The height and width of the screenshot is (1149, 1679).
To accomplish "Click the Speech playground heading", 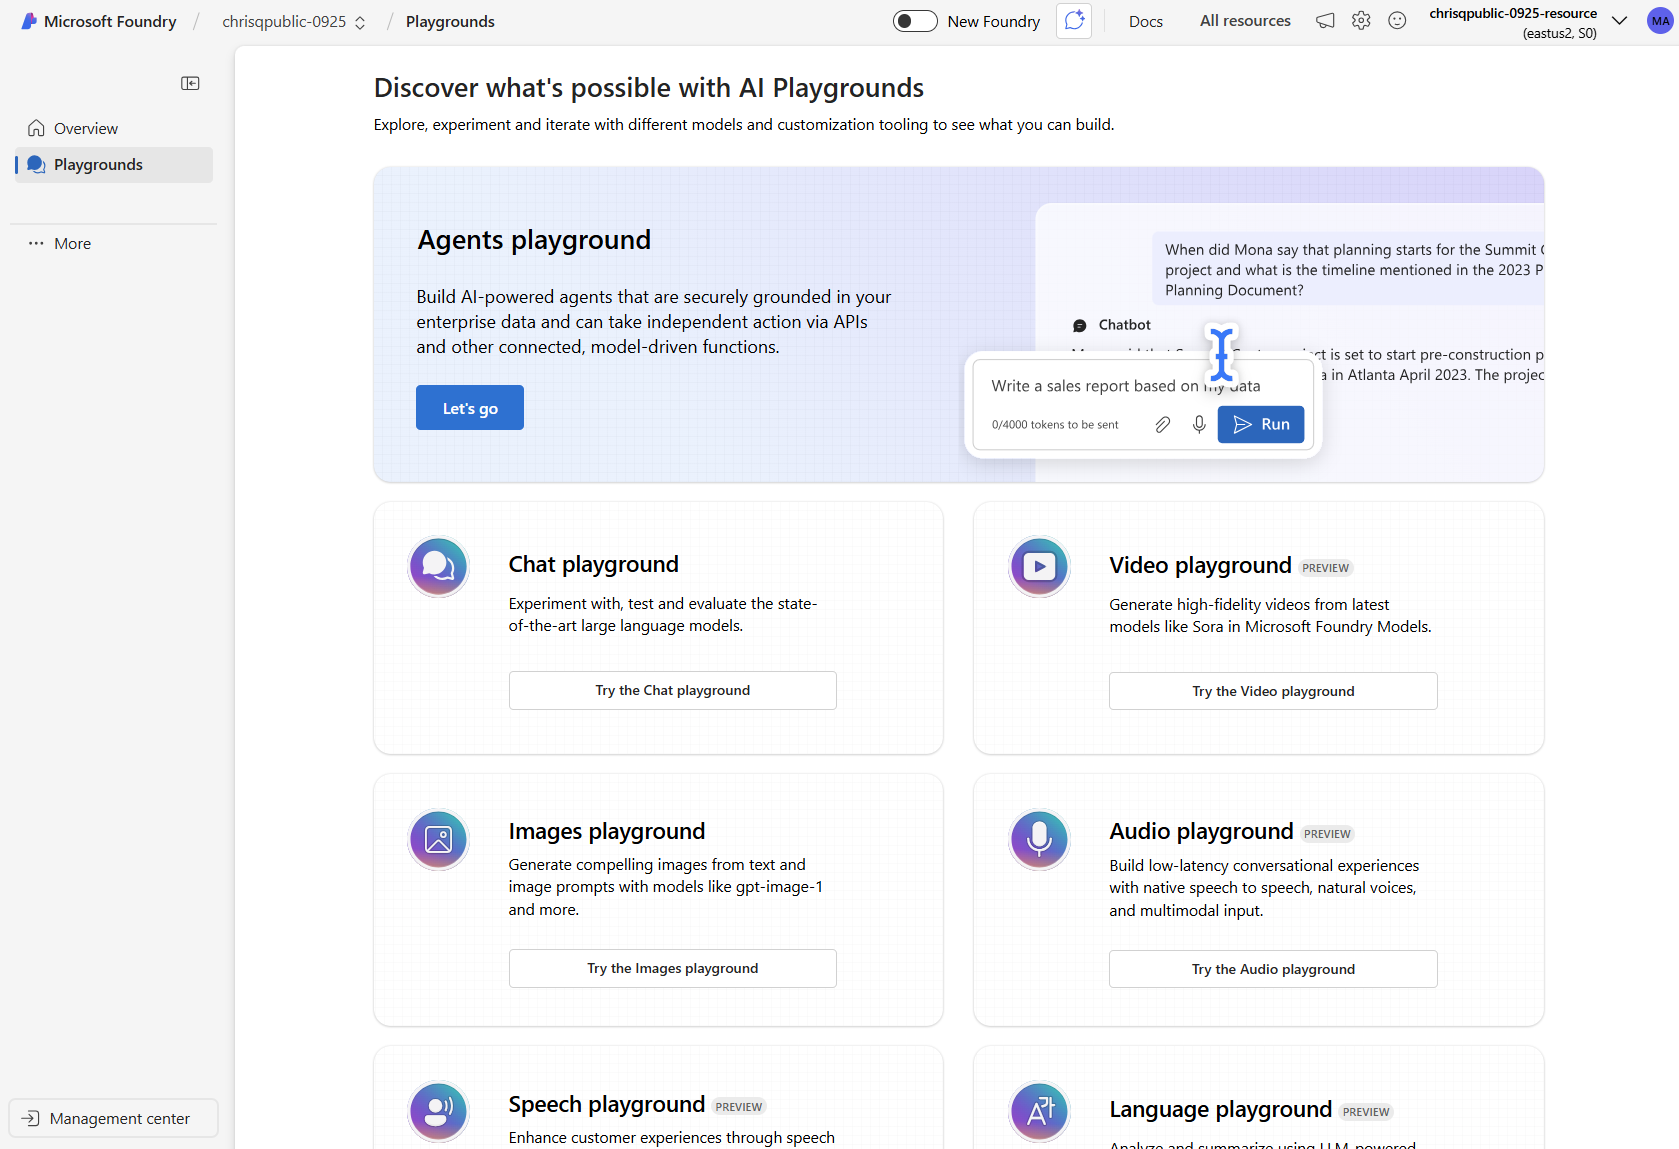I will 606,1104.
